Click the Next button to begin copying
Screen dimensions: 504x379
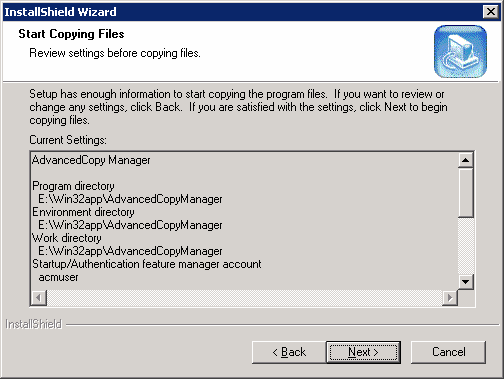point(363,352)
